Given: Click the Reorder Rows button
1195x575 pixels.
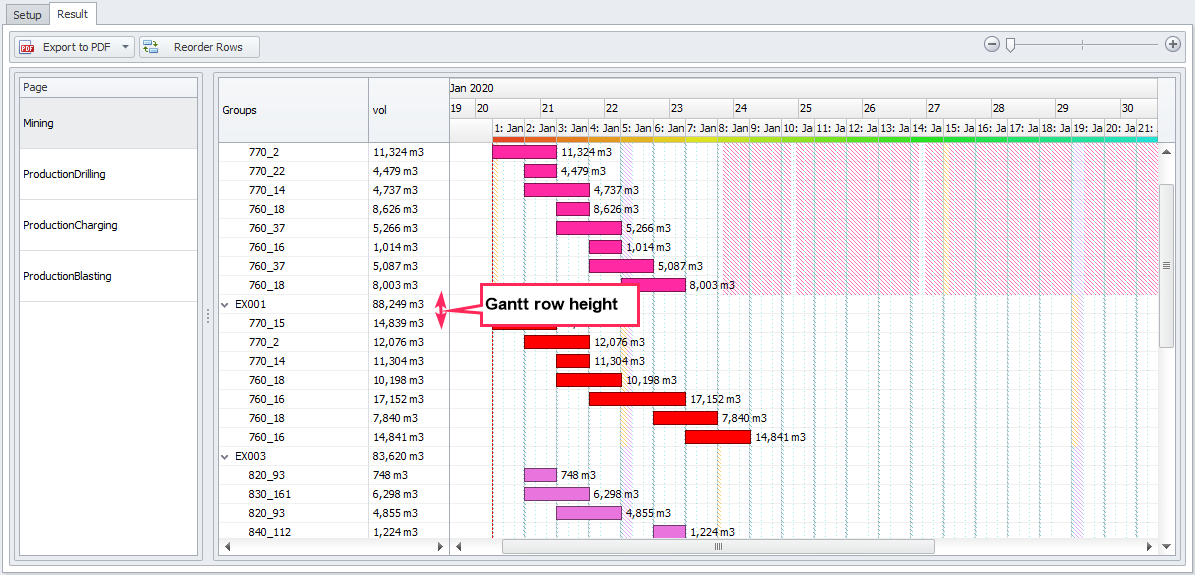Looking at the screenshot, I should tap(199, 47).
